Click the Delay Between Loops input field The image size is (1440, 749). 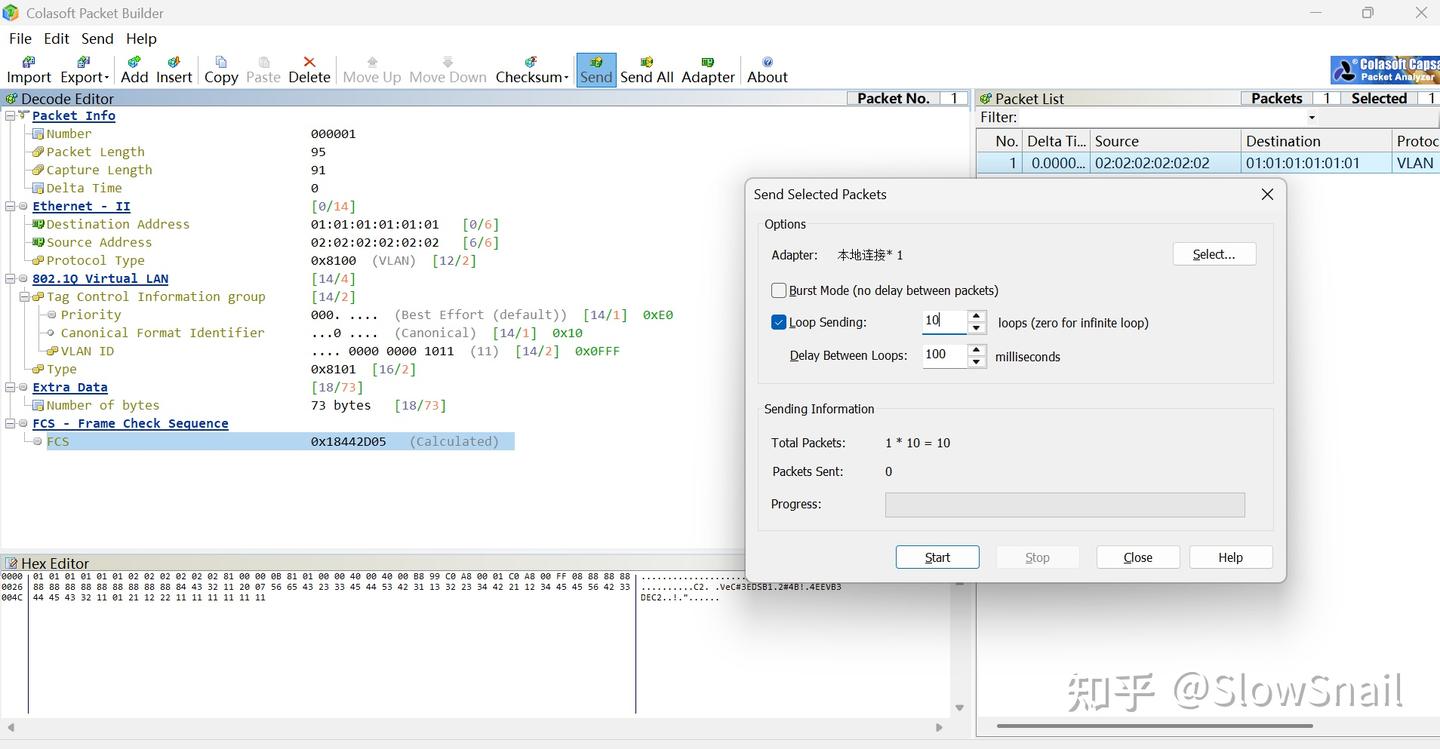point(945,356)
